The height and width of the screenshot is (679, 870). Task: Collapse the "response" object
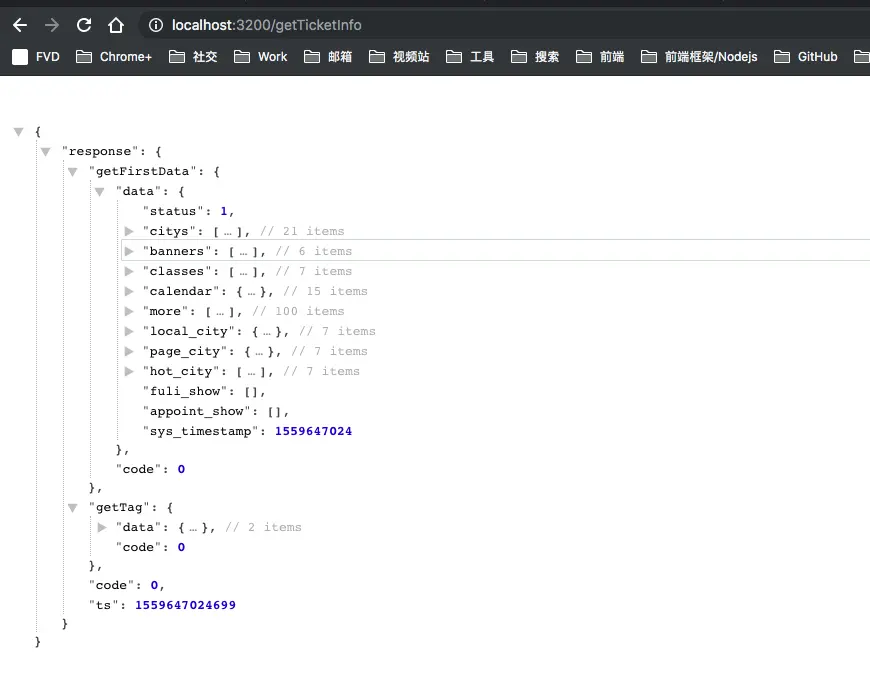click(x=45, y=152)
